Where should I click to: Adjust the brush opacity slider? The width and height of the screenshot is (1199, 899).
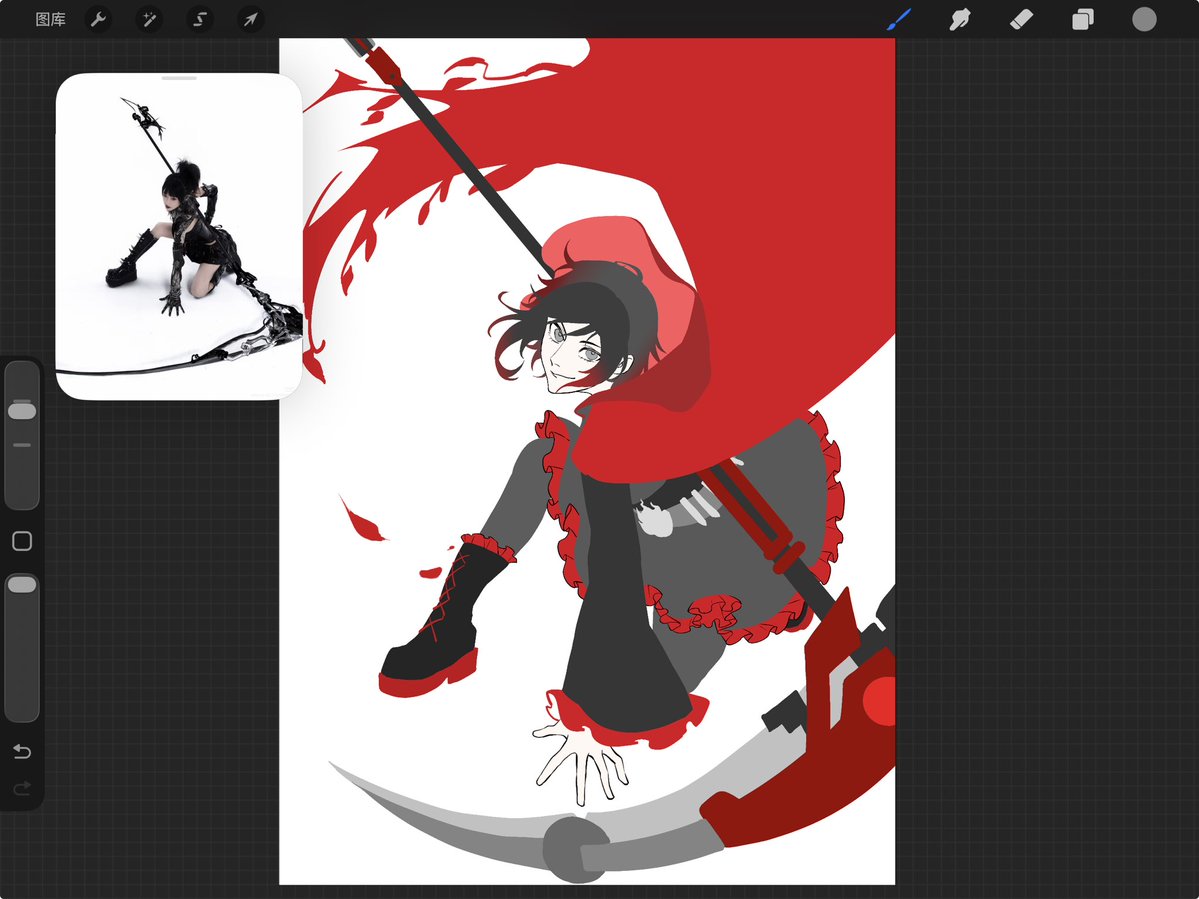tap(22, 647)
